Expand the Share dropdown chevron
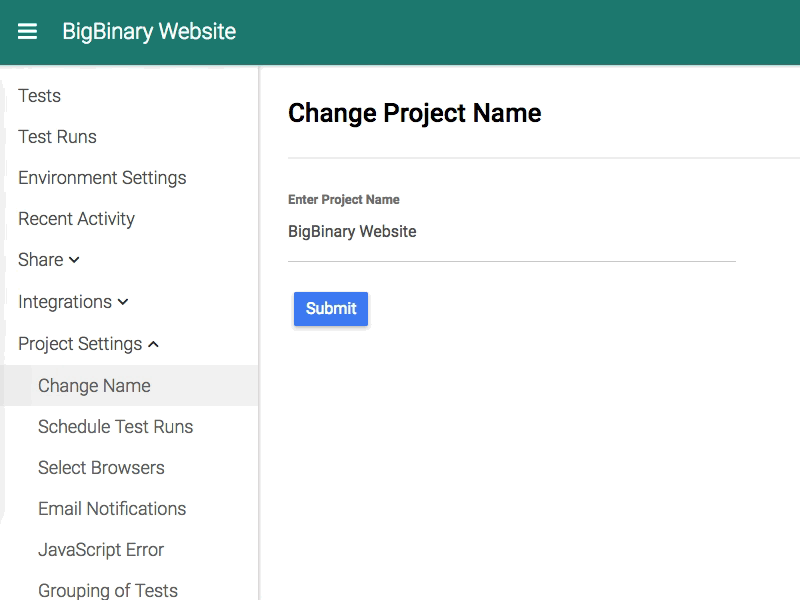 (74, 260)
